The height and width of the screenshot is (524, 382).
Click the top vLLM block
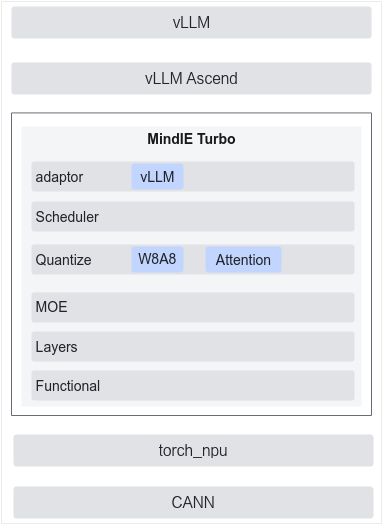(x=191, y=22)
